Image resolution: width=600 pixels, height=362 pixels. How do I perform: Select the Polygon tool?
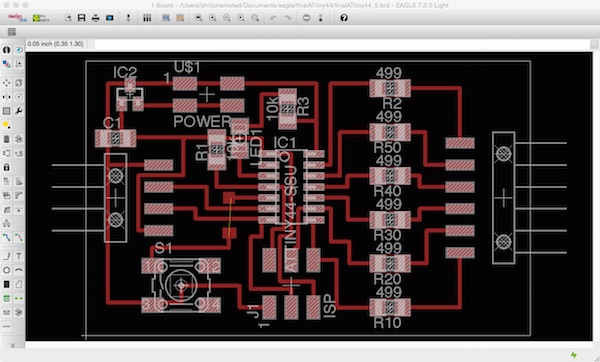tap(18, 284)
